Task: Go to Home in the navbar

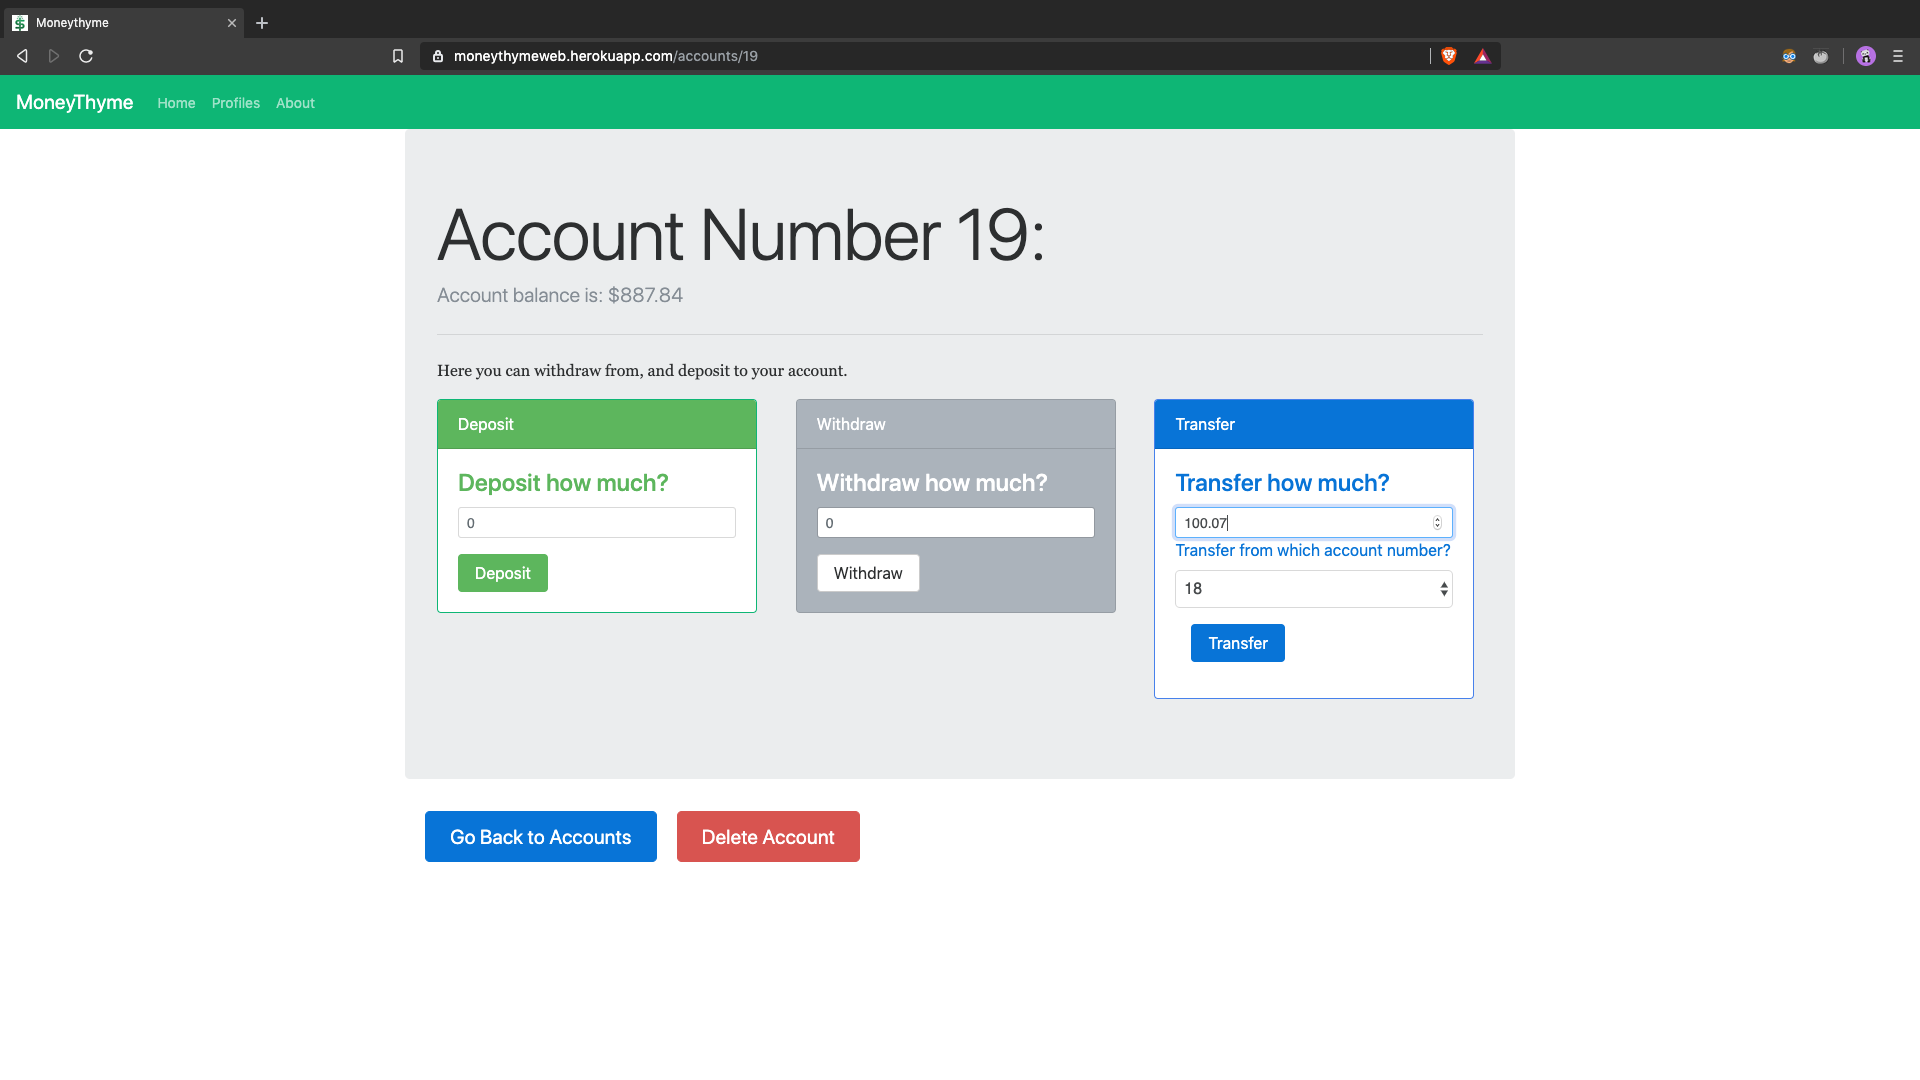Action: point(176,103)
